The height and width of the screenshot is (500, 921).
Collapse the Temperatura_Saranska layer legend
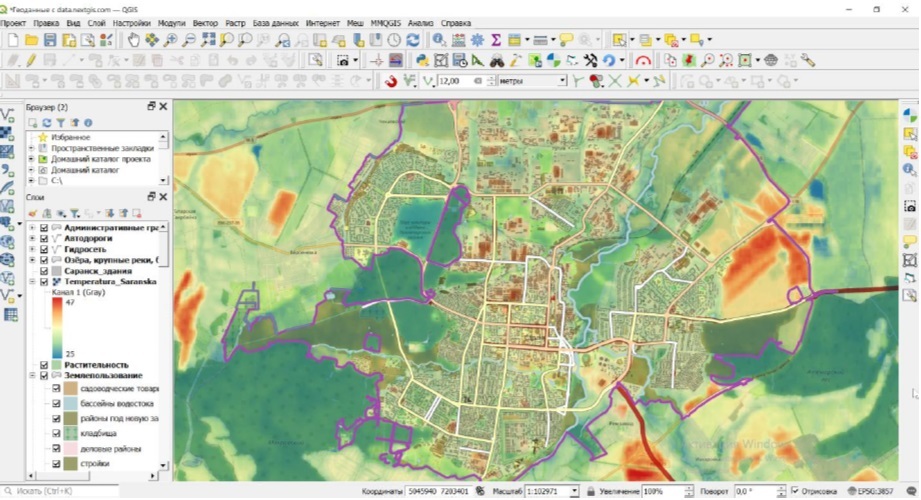pyautogui.click(x=32, y=282)
